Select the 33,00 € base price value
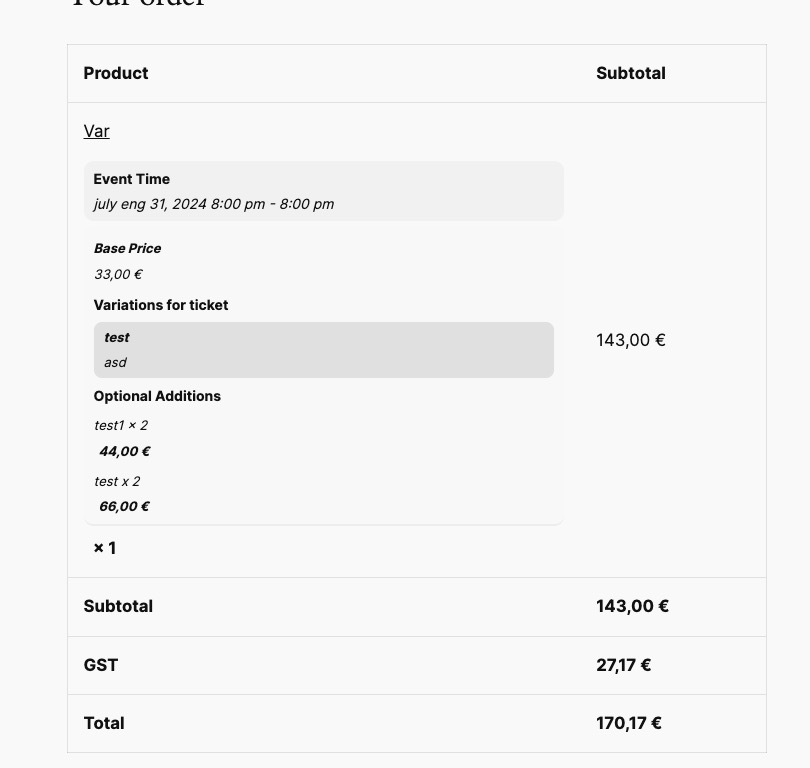 (118, 274)
